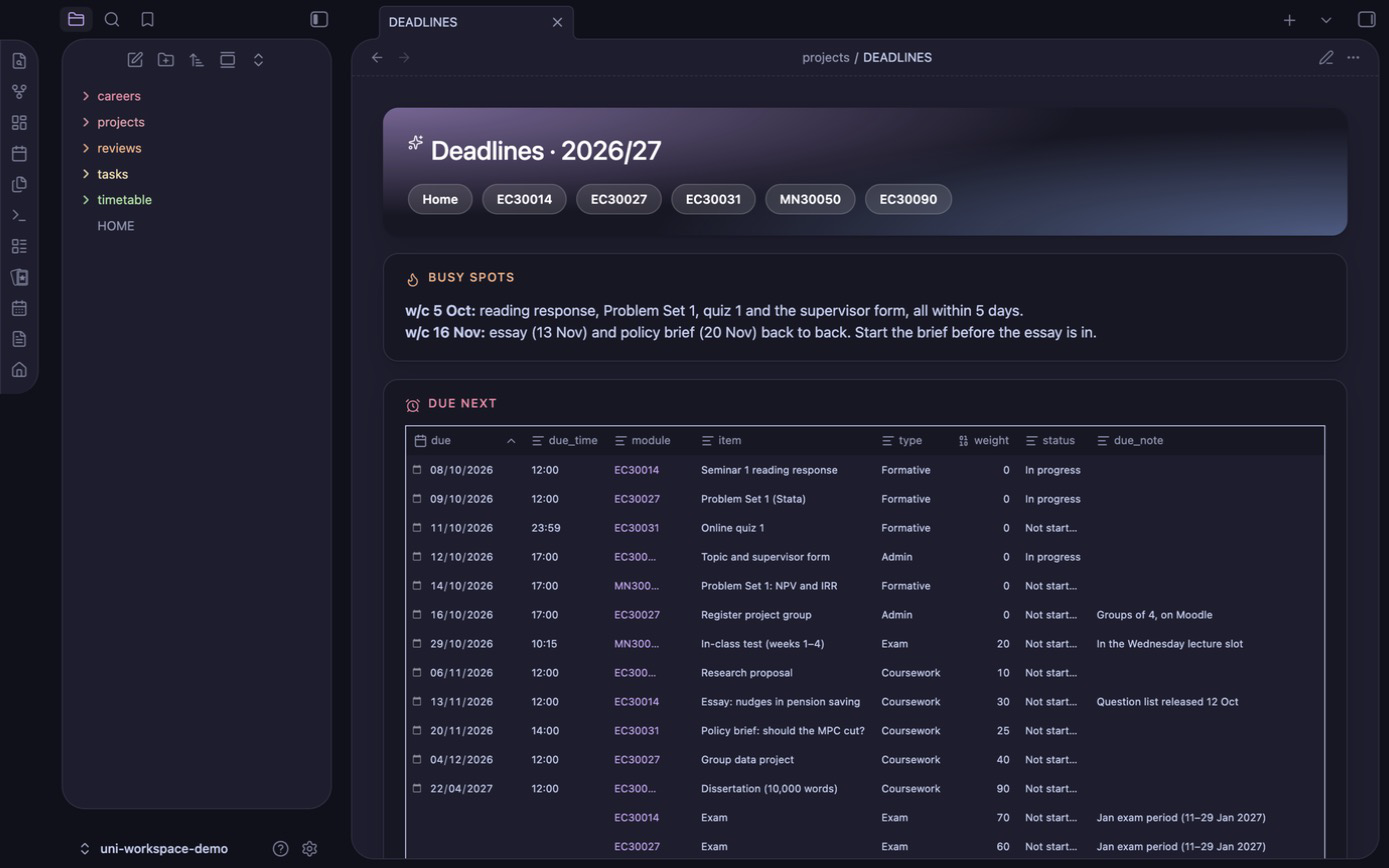Open graph view from the ribbon
Image resolution: width=1389 pixels, height=868 pixels.
click(x=19, y=92)
